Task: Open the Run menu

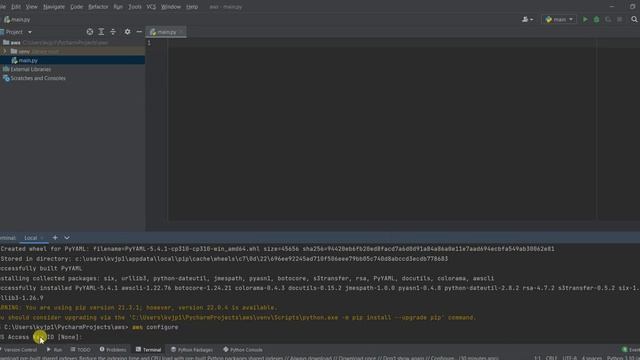Action: click(118, 7)
